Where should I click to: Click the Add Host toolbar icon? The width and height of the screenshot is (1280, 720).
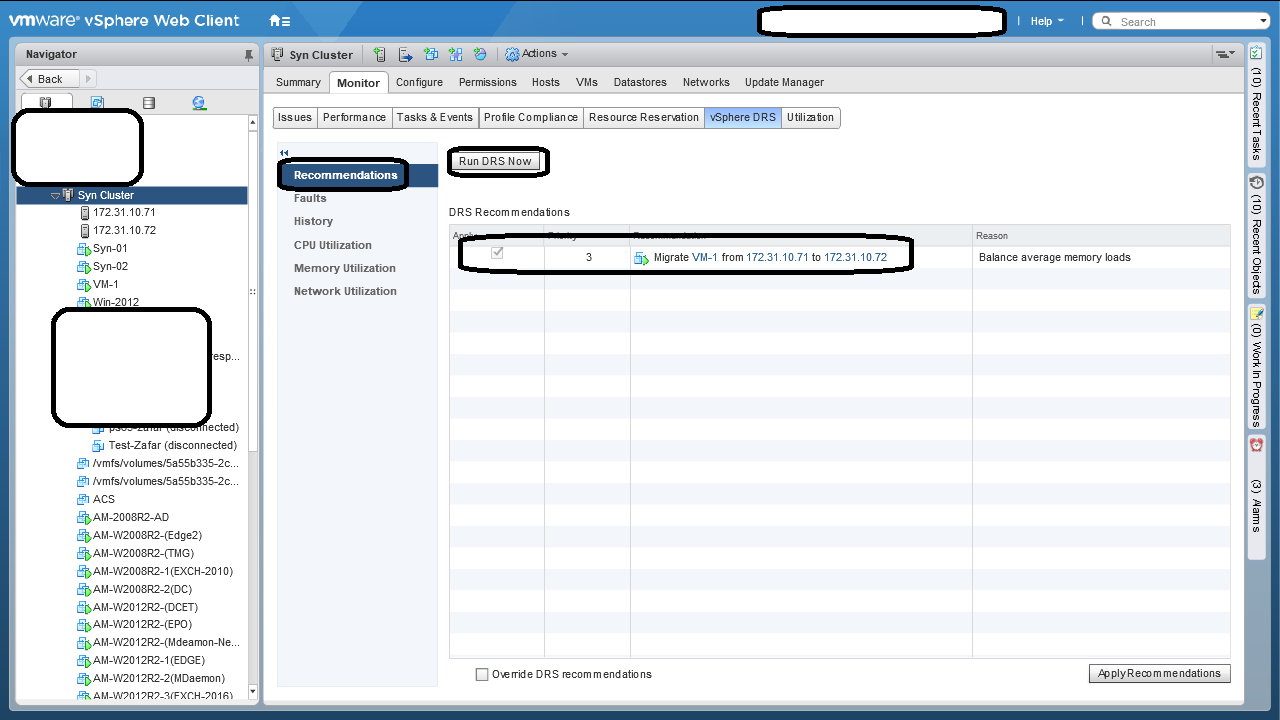pos(380,55)
